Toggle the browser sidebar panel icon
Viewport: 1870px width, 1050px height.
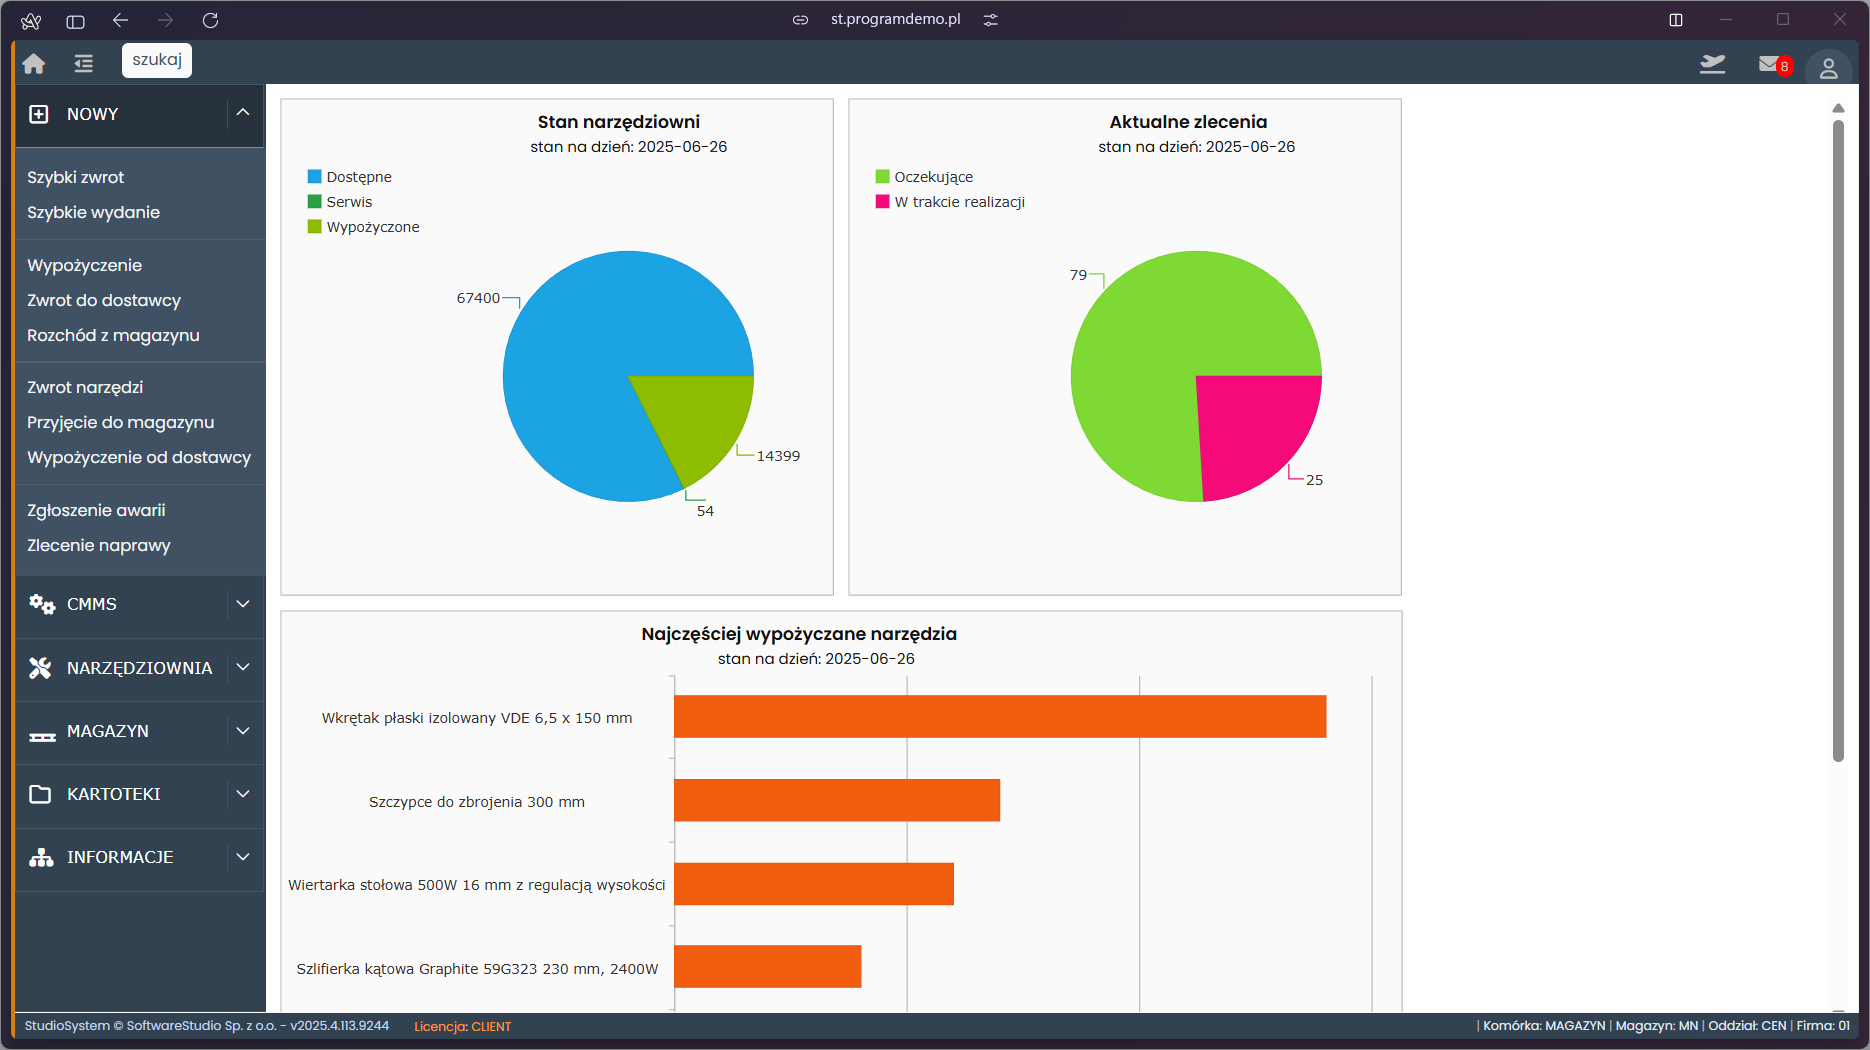75,20
